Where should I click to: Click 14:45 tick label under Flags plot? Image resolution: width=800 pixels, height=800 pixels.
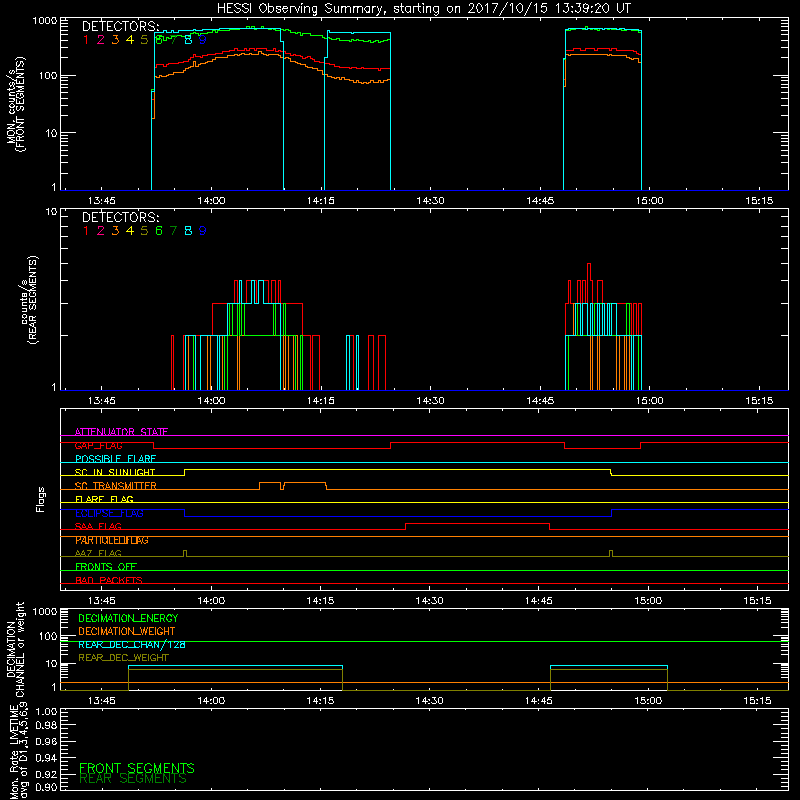click(x=538, y=601)
